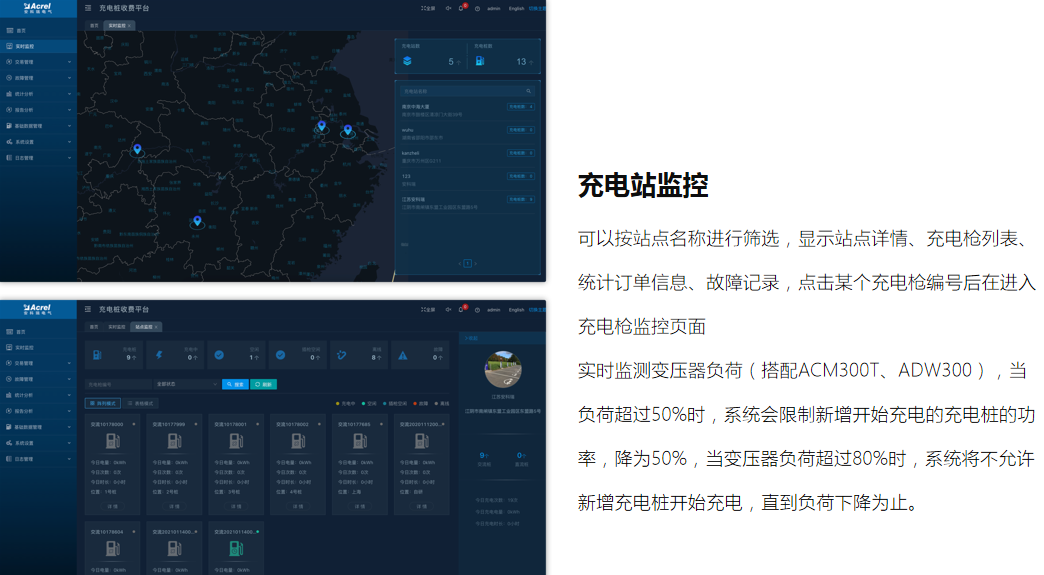This screenshot has width=1044, height=575.
Task: Expand 故障管理 menu in map view sidebar
Action: [x=38, y=78]
